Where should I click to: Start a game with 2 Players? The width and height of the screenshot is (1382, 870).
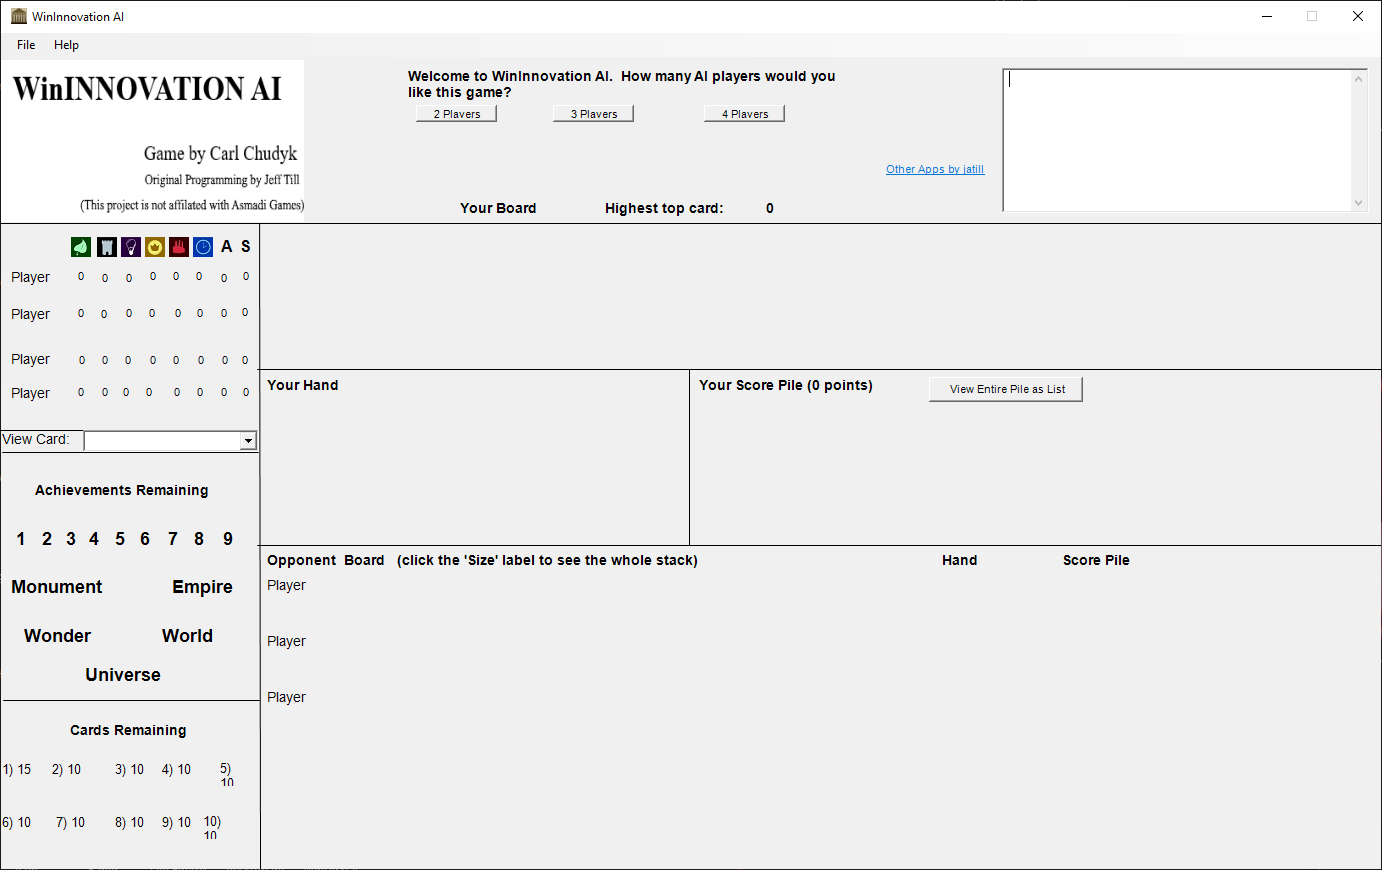457,114
